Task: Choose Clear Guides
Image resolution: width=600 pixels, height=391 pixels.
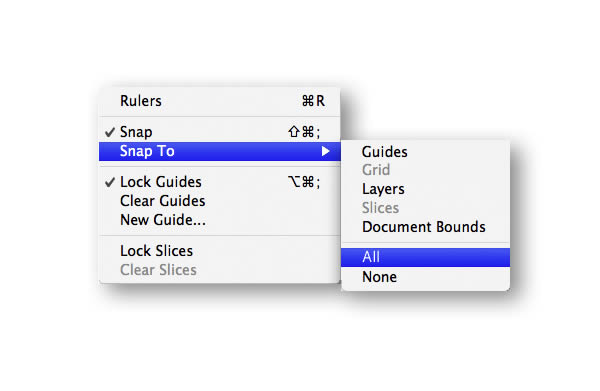Action: [x=163, y=201]
